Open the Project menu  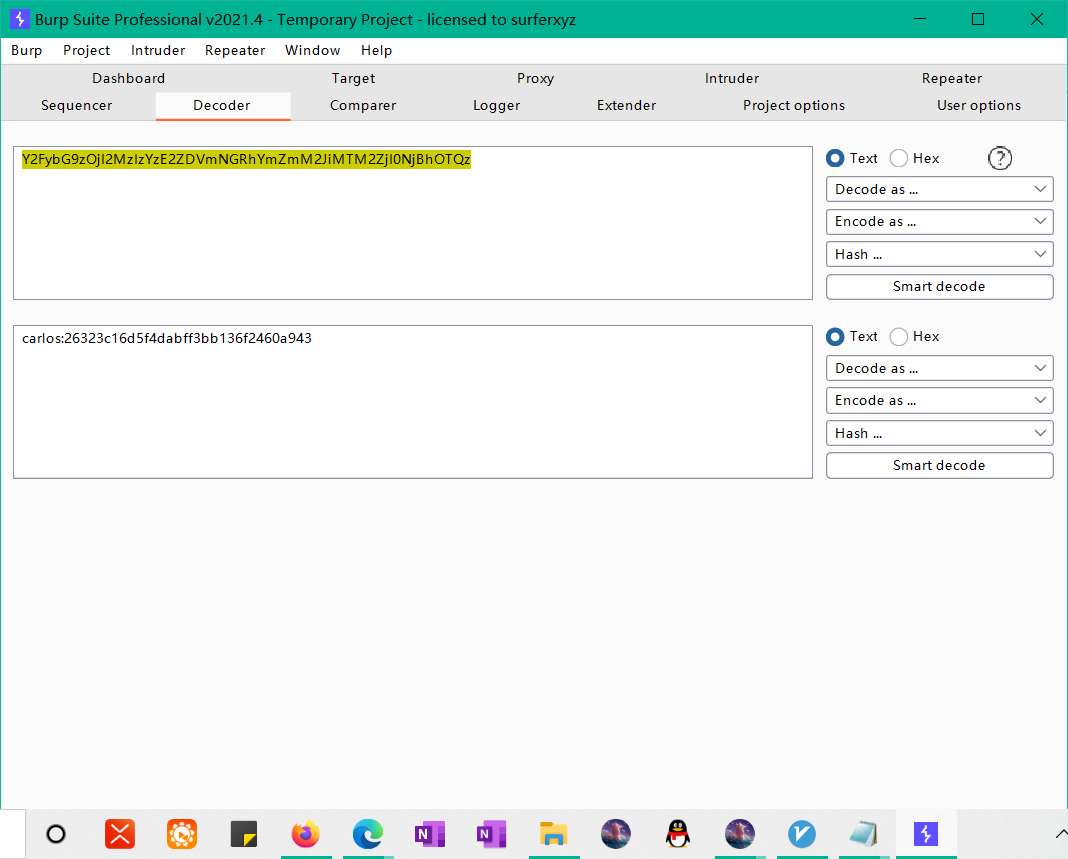pos(87,50)
